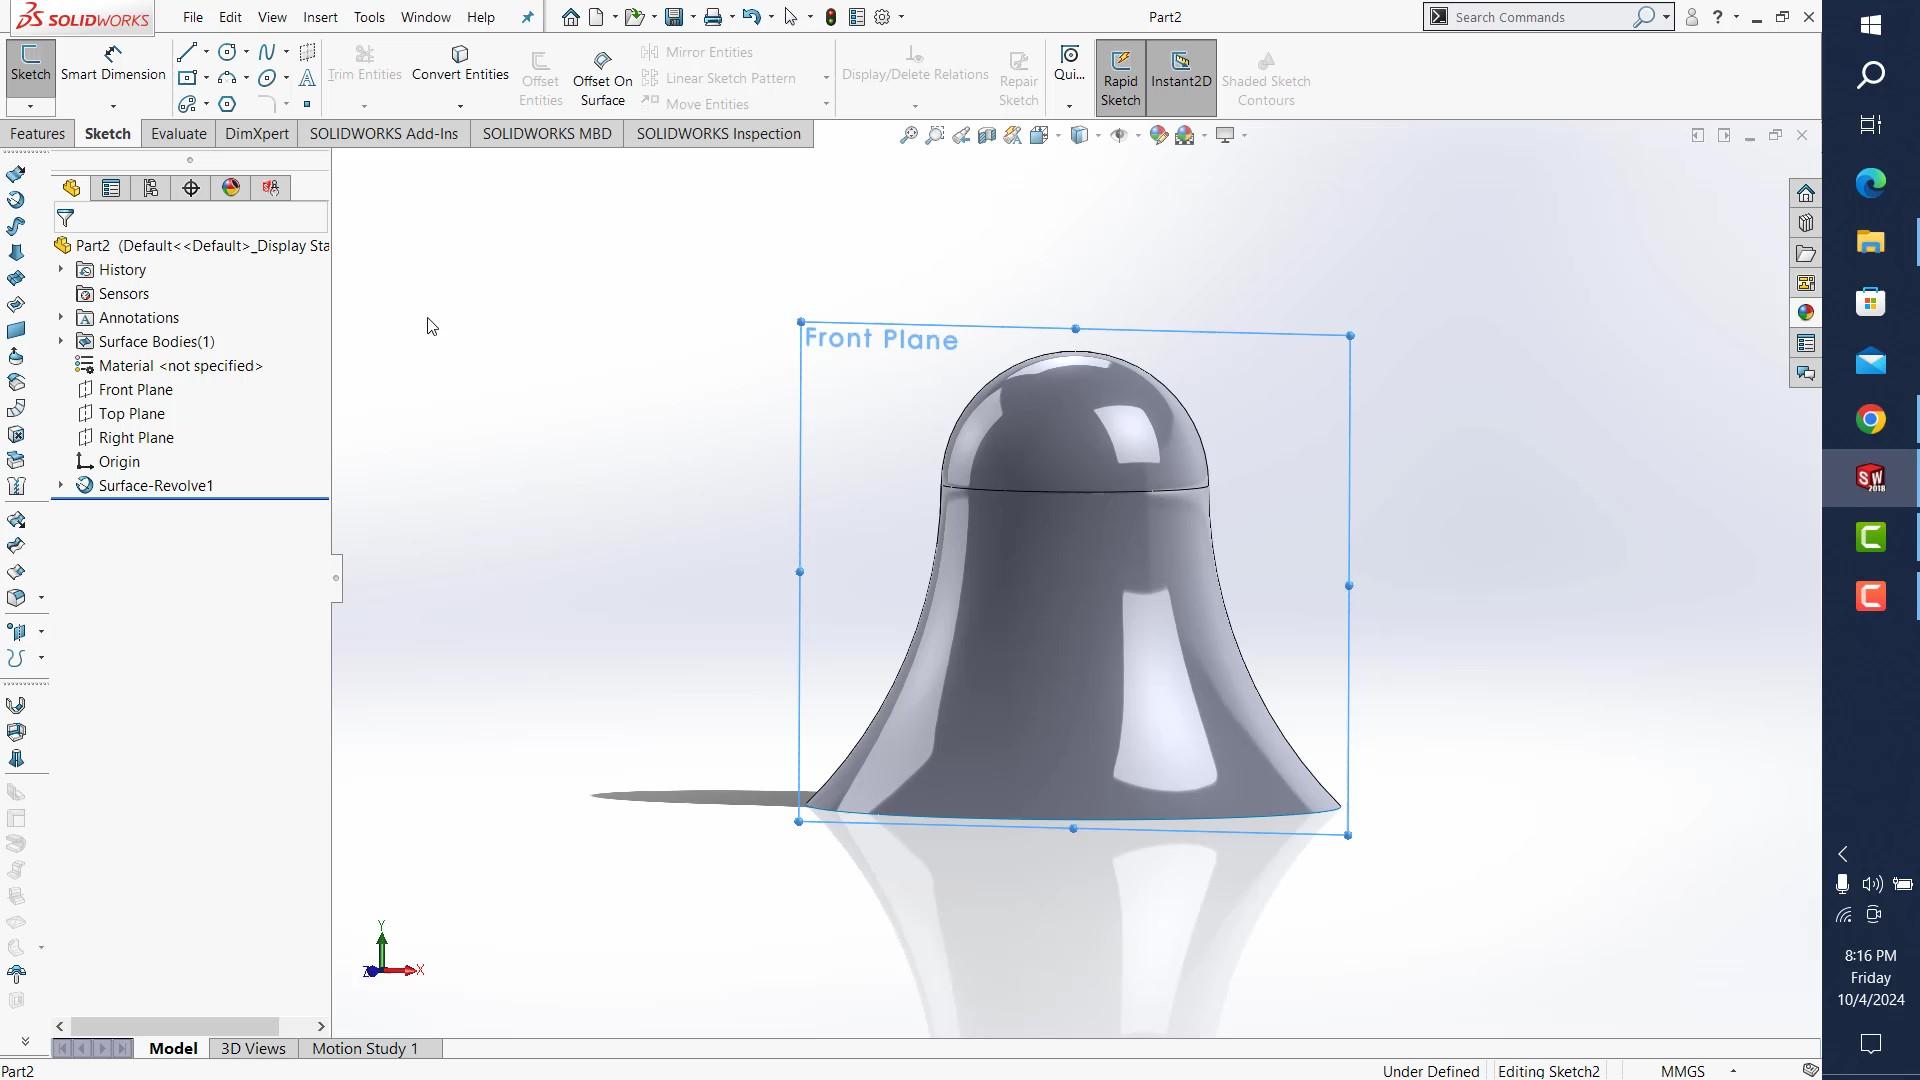Open the Insert menu
1920x1080 pixels.
320,17
